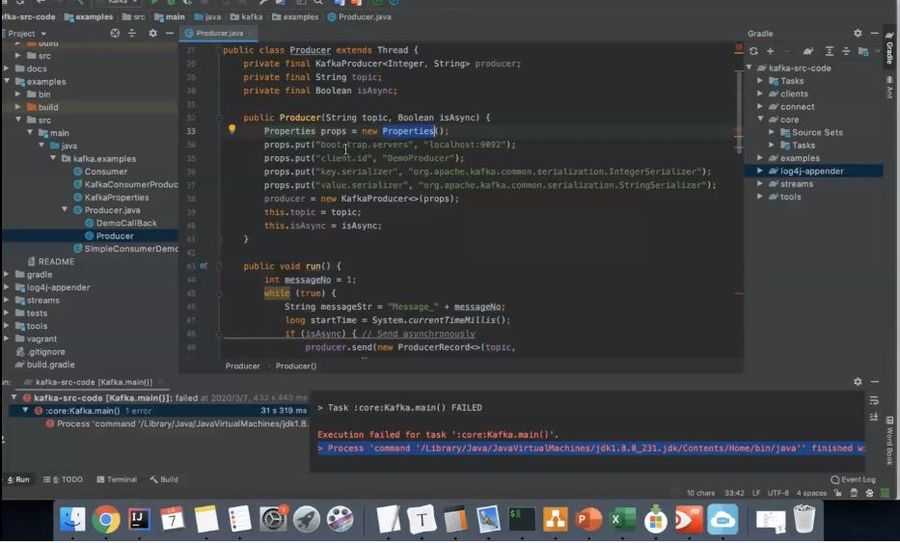Open PowerPoint from the dock

588,519
